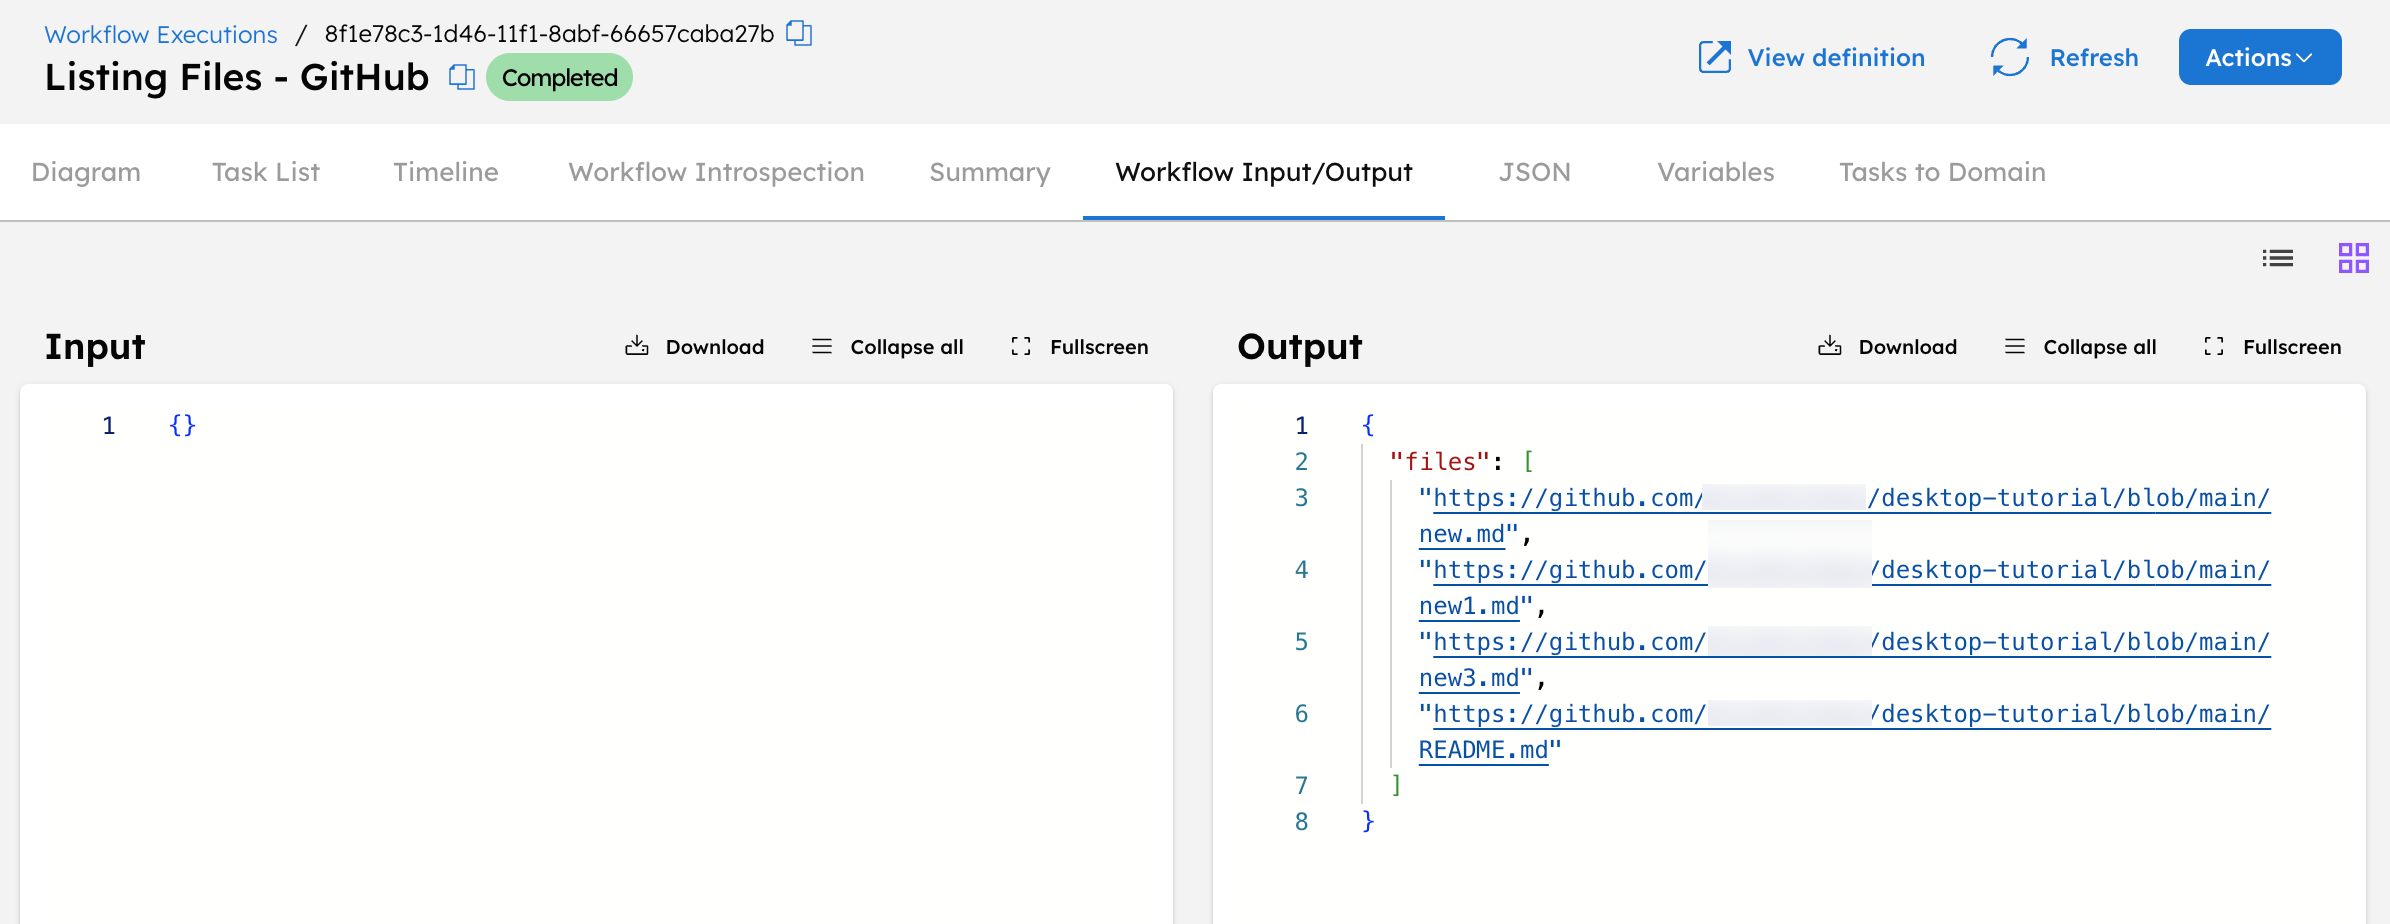2390x924 pixels.
Task: Toggle the Completed status badge
Action: point(558,76)
